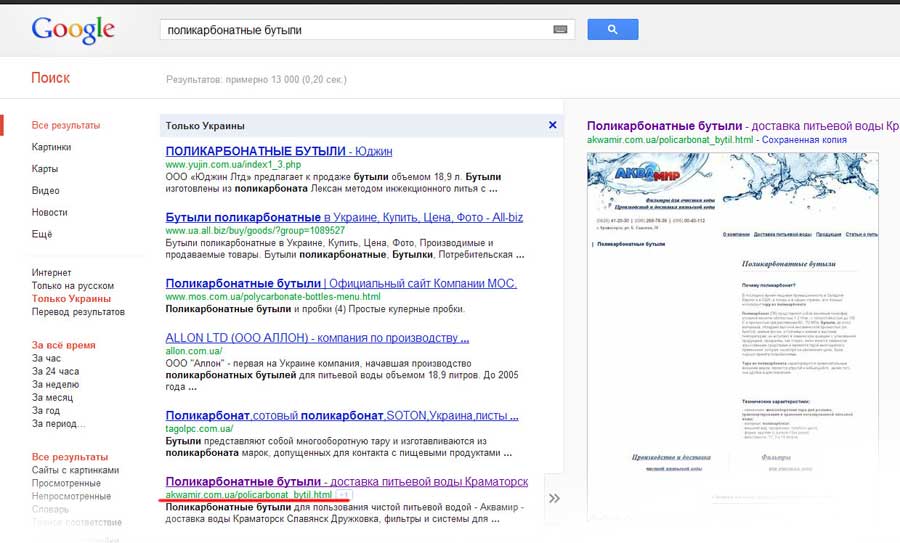The height and width of the screenshot is (543, 900).
Task: Click the Google logo
Action: coord(73,30)
